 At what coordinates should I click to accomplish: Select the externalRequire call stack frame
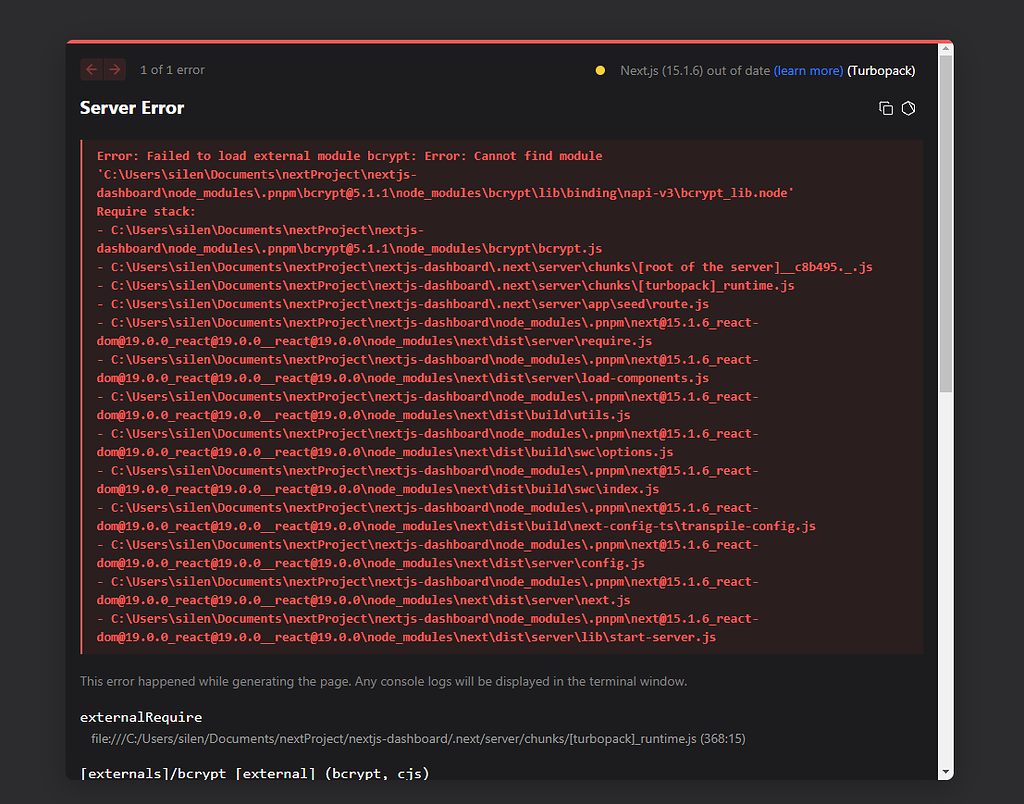point(141,717)
